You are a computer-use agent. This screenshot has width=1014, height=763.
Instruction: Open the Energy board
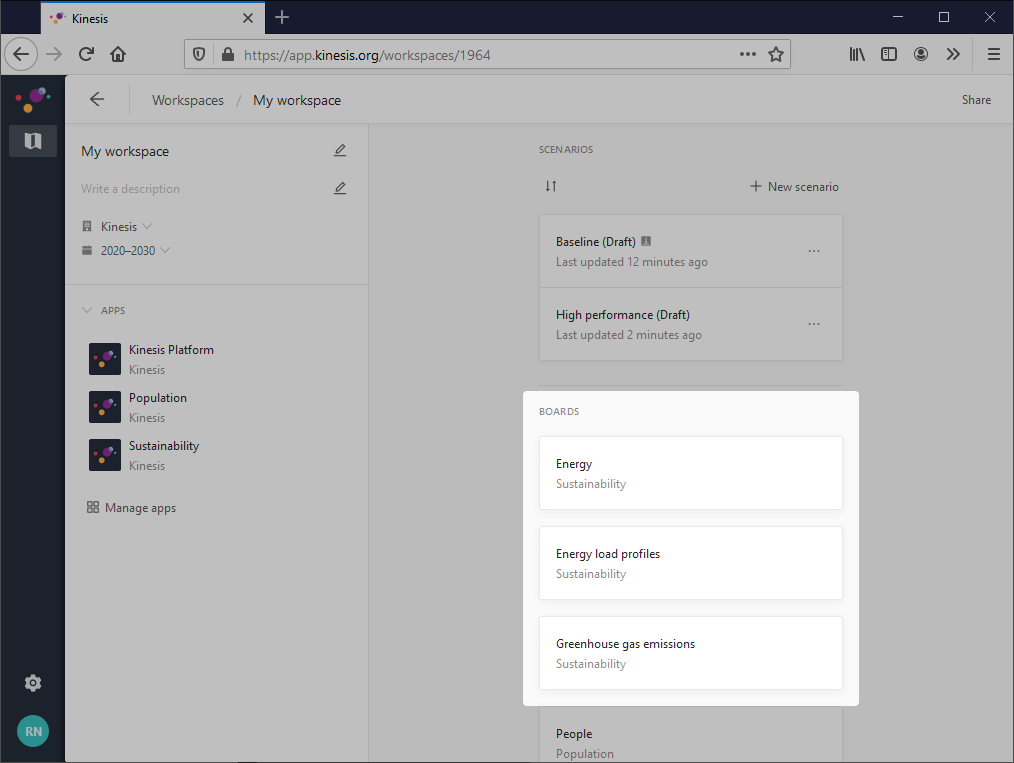click(691, 473)
